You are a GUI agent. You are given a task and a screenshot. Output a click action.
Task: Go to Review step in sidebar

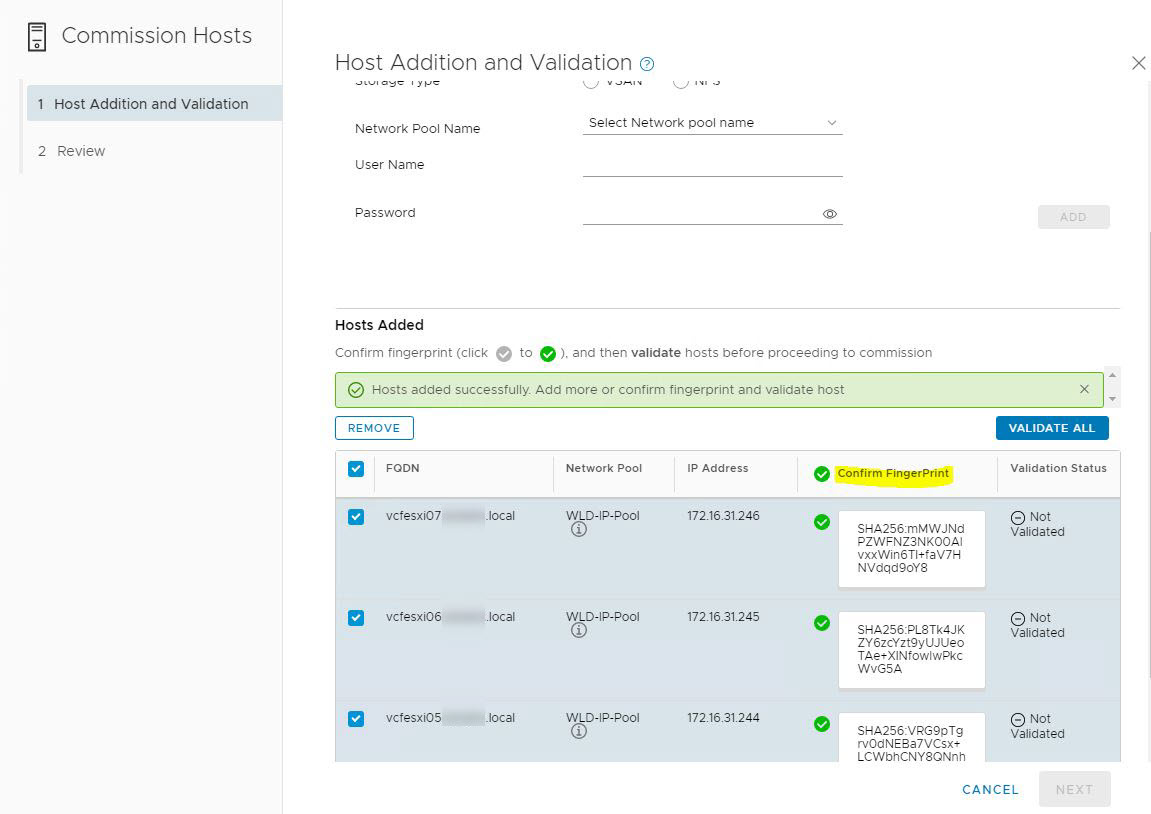point(81,151)
